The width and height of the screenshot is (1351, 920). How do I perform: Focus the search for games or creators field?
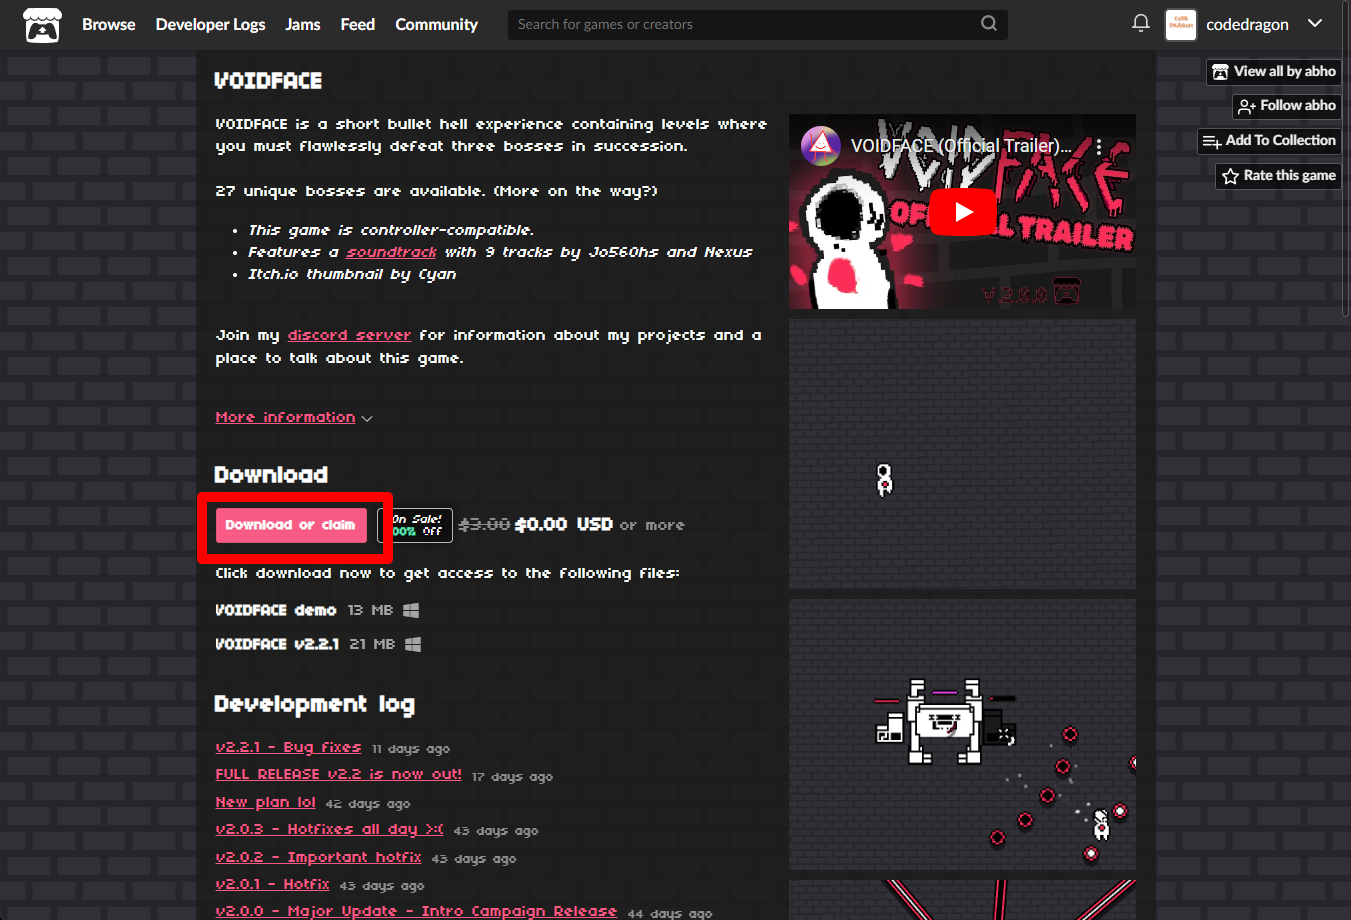757,24
